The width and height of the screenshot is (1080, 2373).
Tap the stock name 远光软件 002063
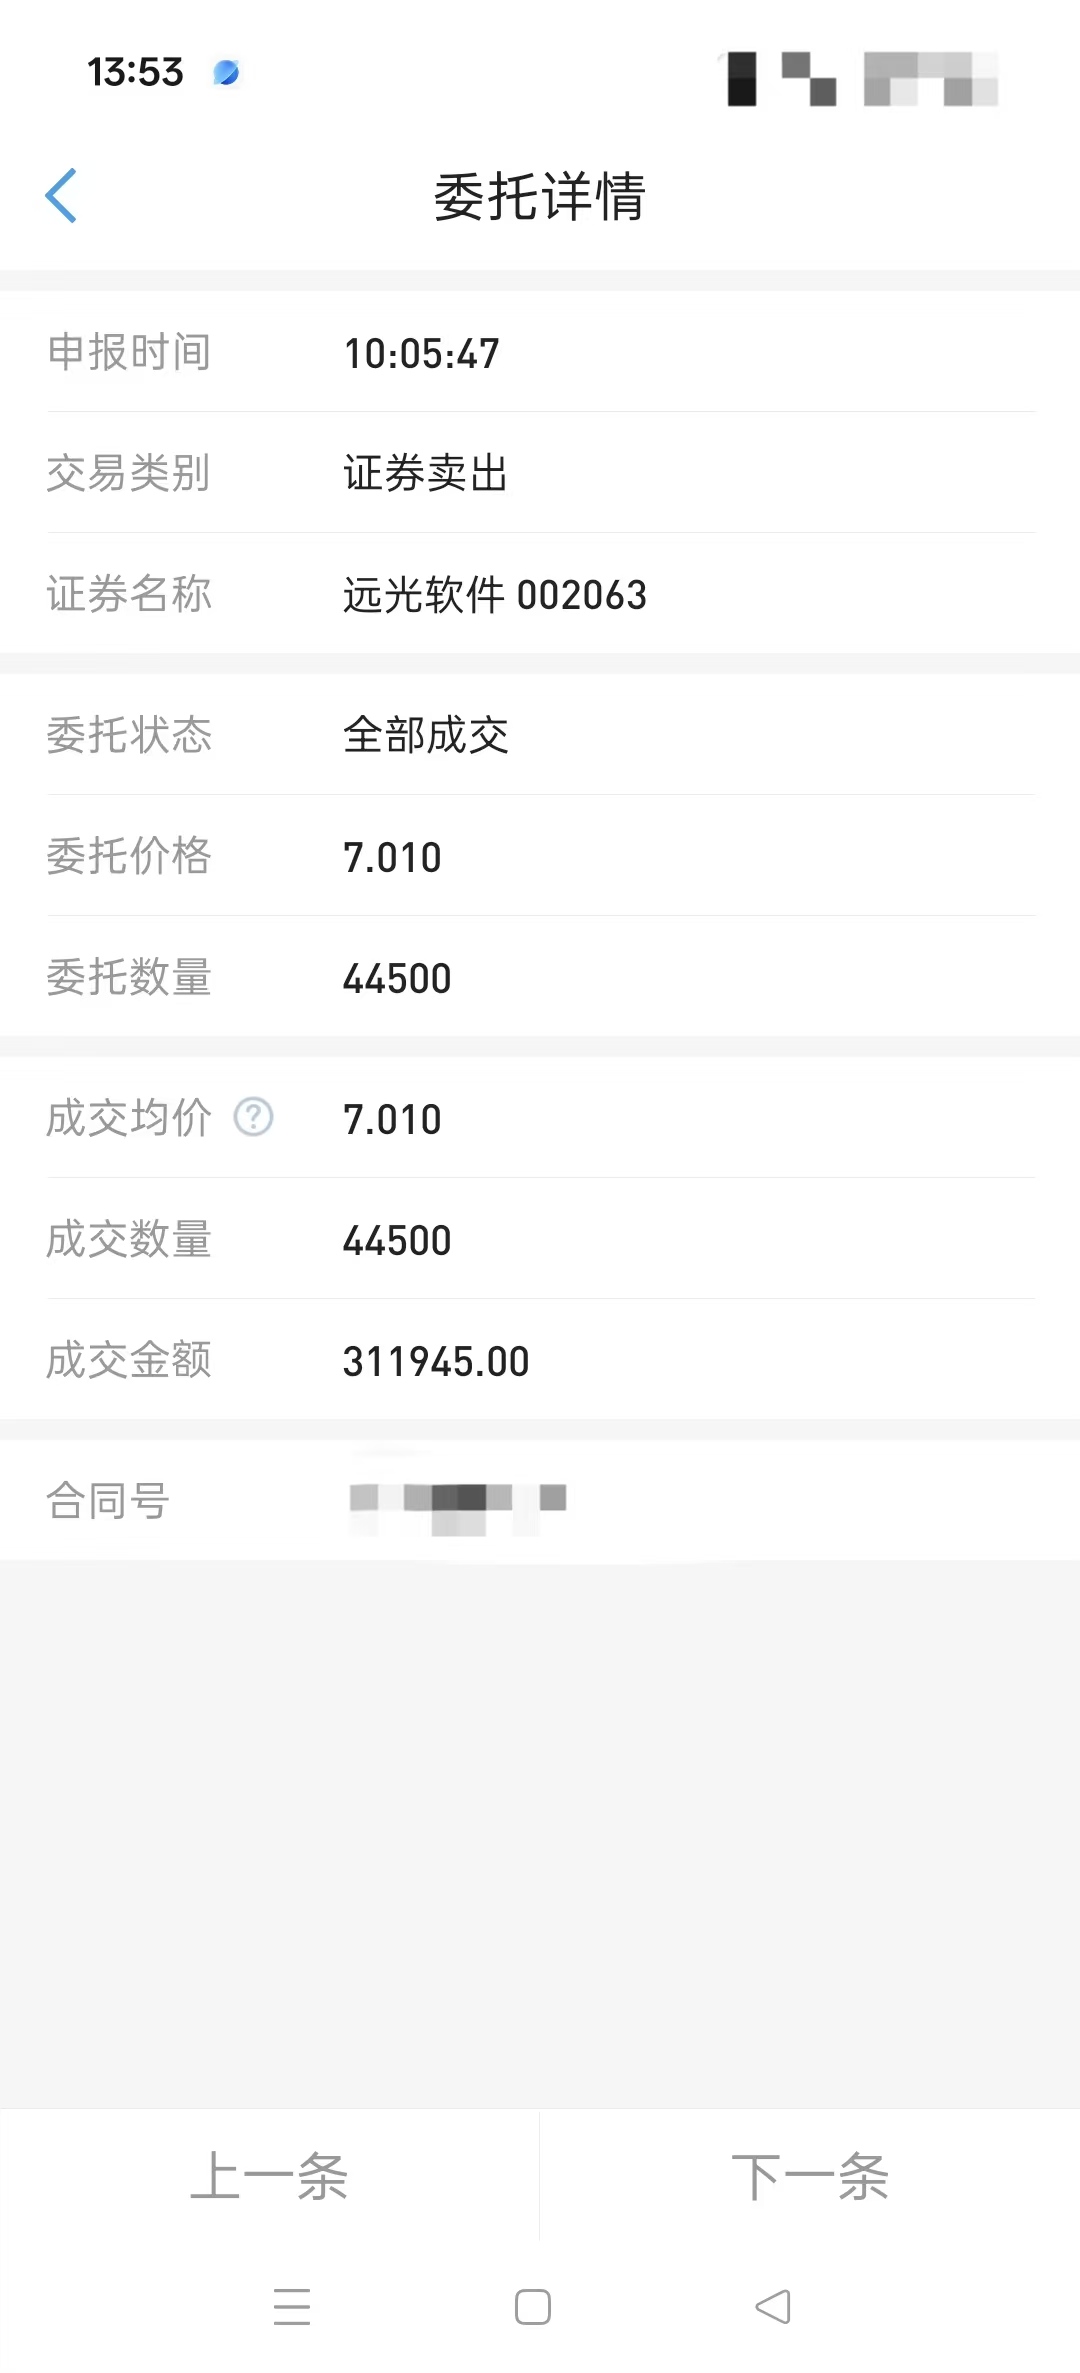495,595
